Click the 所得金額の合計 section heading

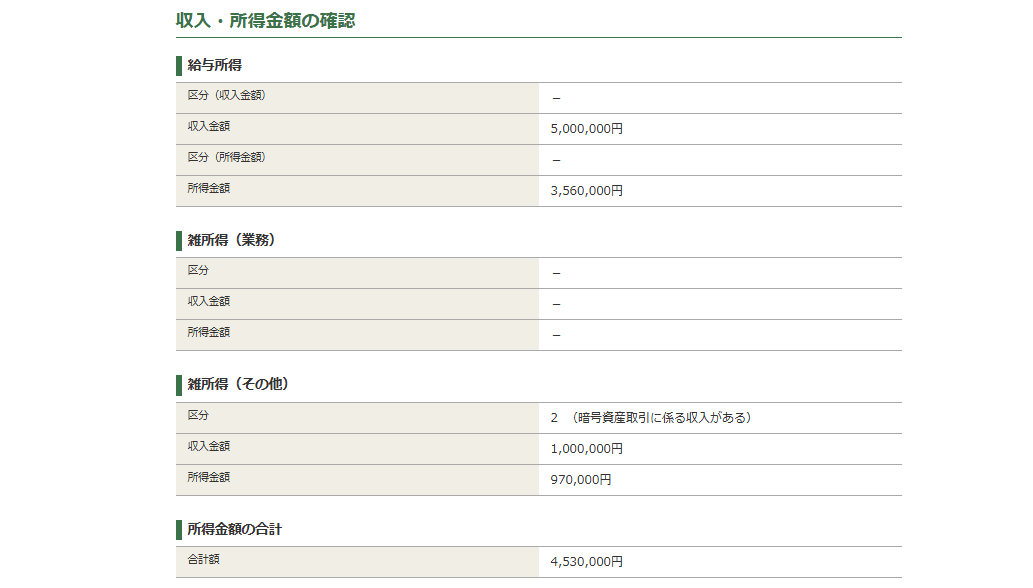point(234,529)
